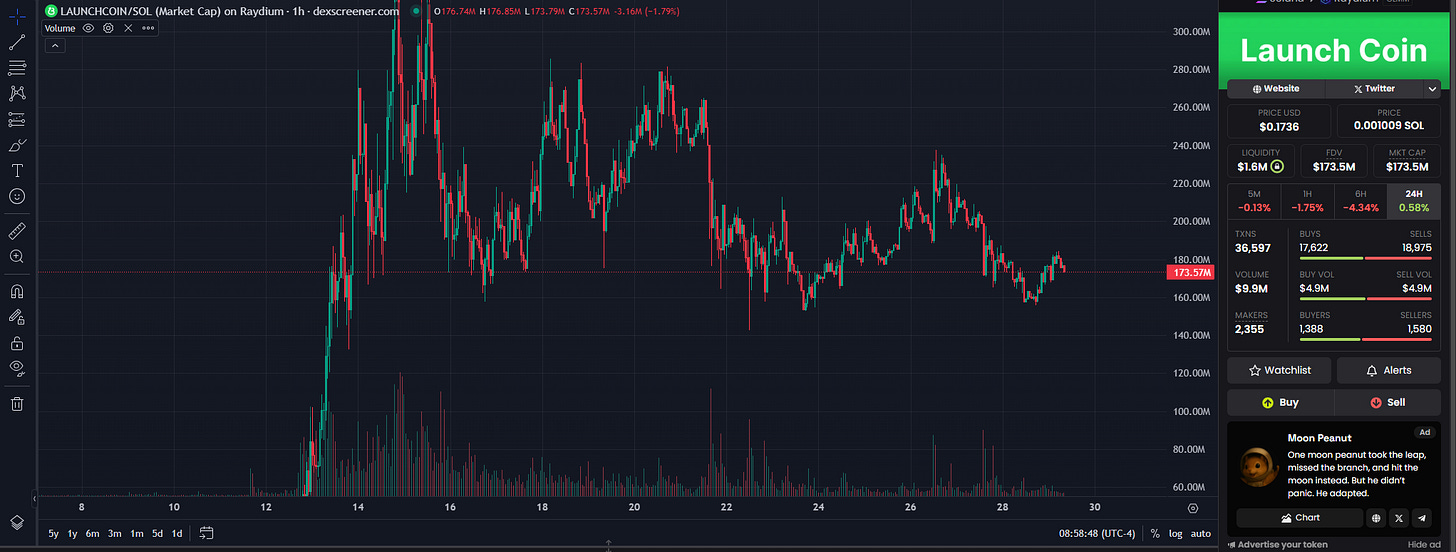Toggle log scale mode
This screenshot has height=552, width=1456.
[x=1175, y=533]
